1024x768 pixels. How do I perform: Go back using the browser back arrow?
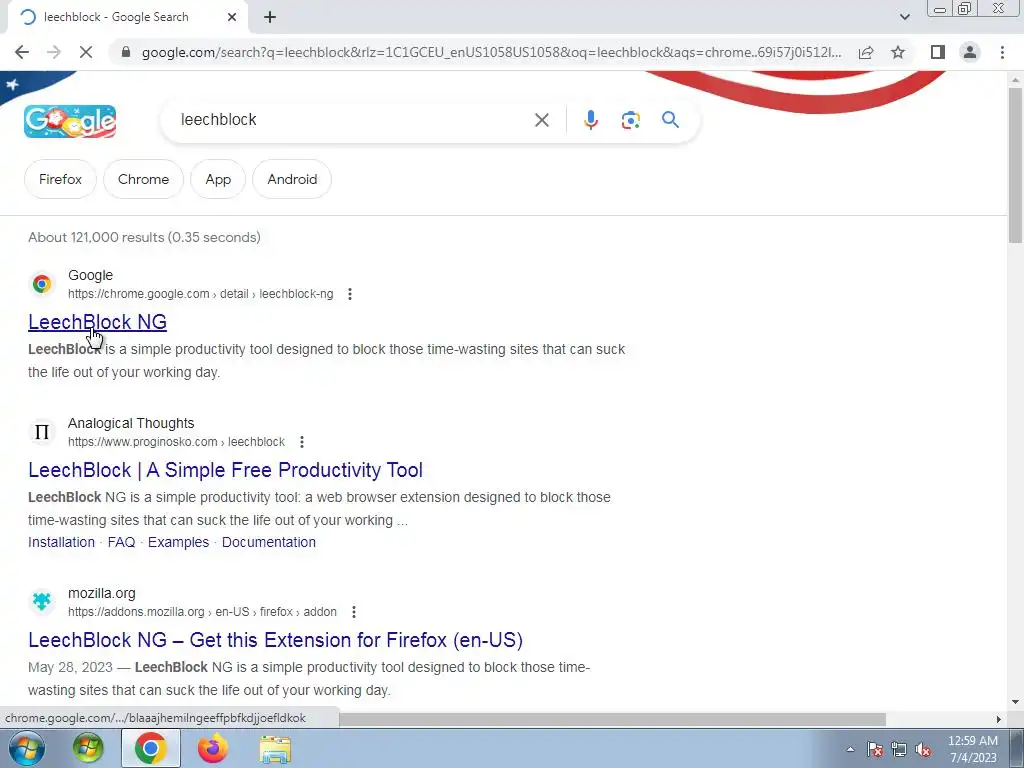click(x=22, y=52)
